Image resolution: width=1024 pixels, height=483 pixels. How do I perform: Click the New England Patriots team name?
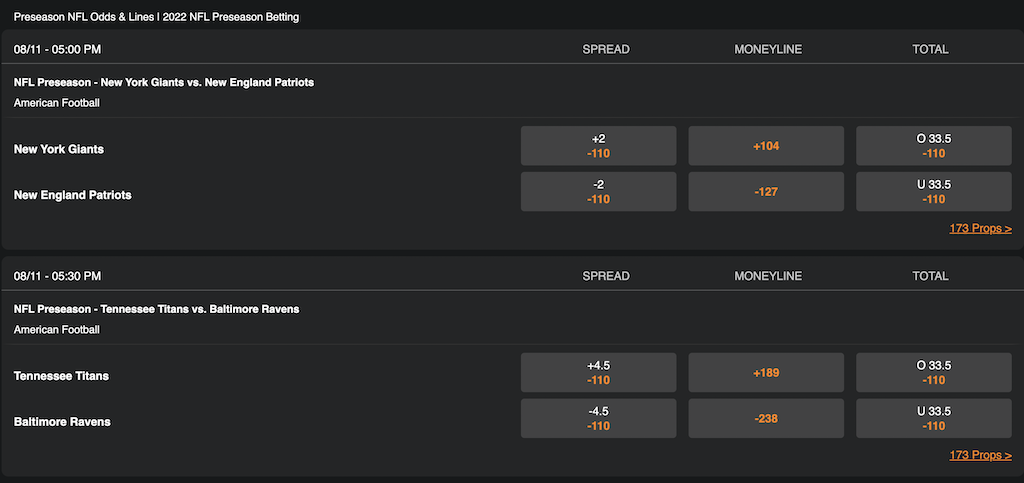coord(73,195)
